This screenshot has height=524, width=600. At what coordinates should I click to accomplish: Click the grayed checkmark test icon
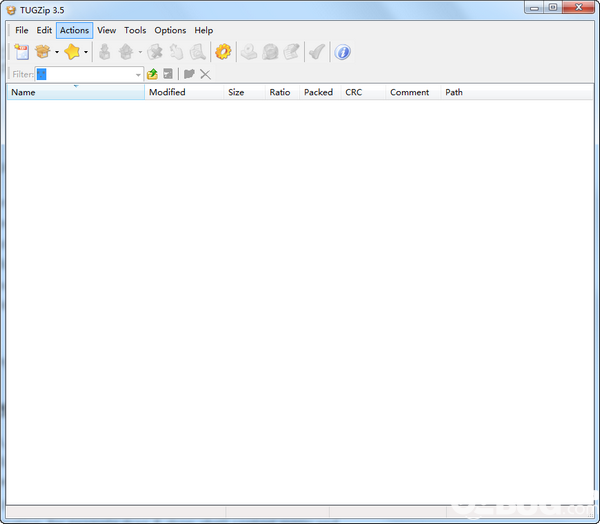pos(317,52)
